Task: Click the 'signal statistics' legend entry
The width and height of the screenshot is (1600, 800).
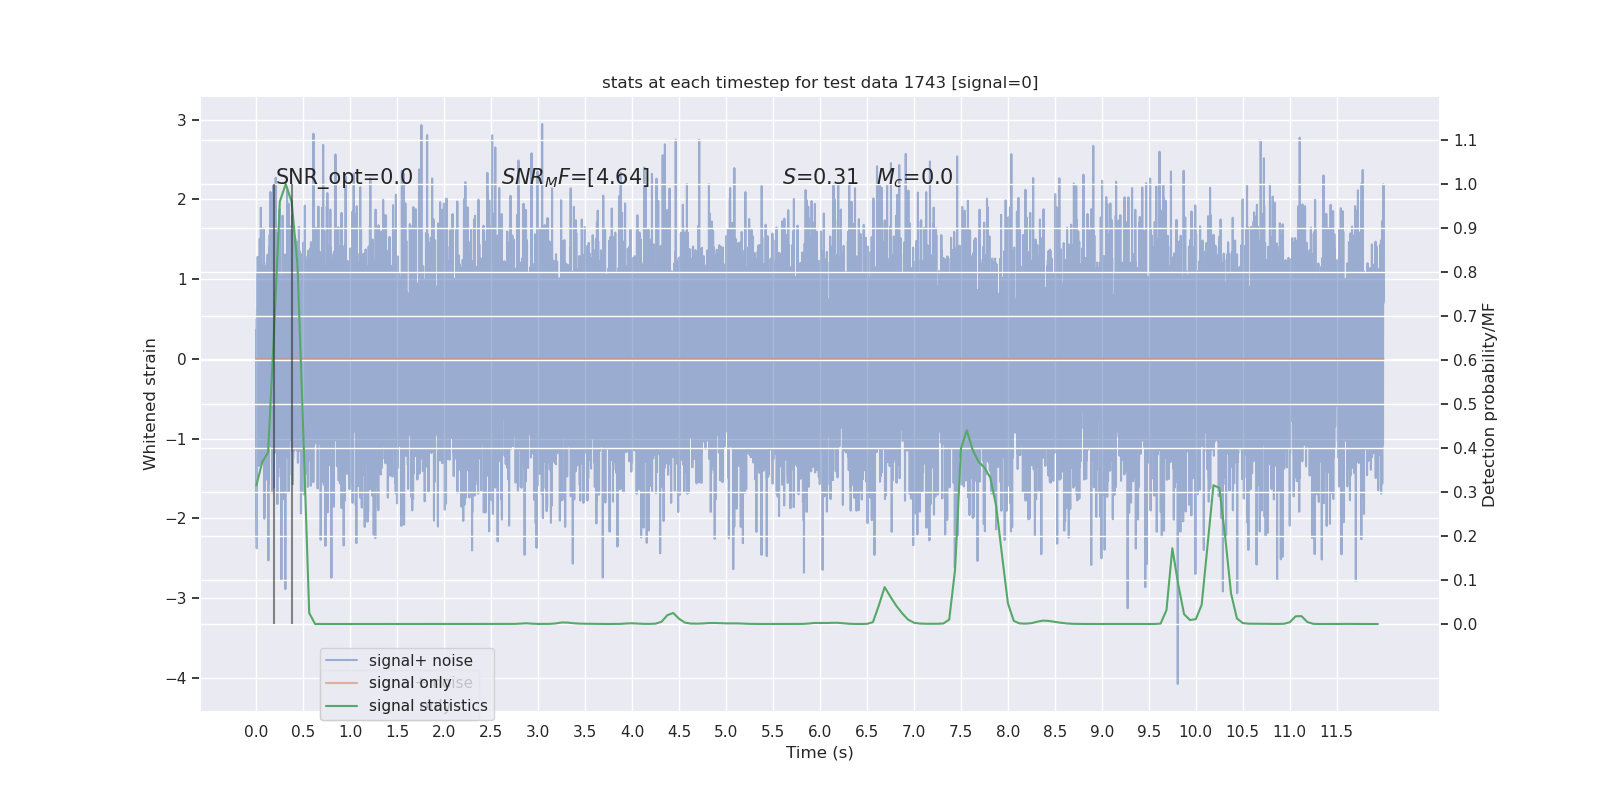Action: tap(428, 706)
